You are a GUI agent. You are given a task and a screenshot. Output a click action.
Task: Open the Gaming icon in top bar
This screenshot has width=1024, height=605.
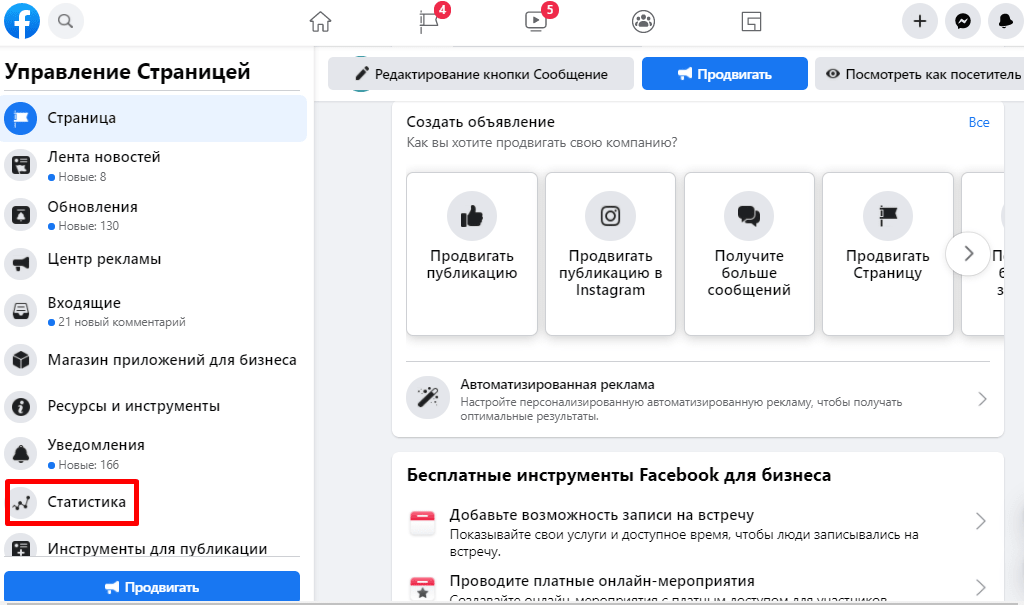click(x=750, y=21)
